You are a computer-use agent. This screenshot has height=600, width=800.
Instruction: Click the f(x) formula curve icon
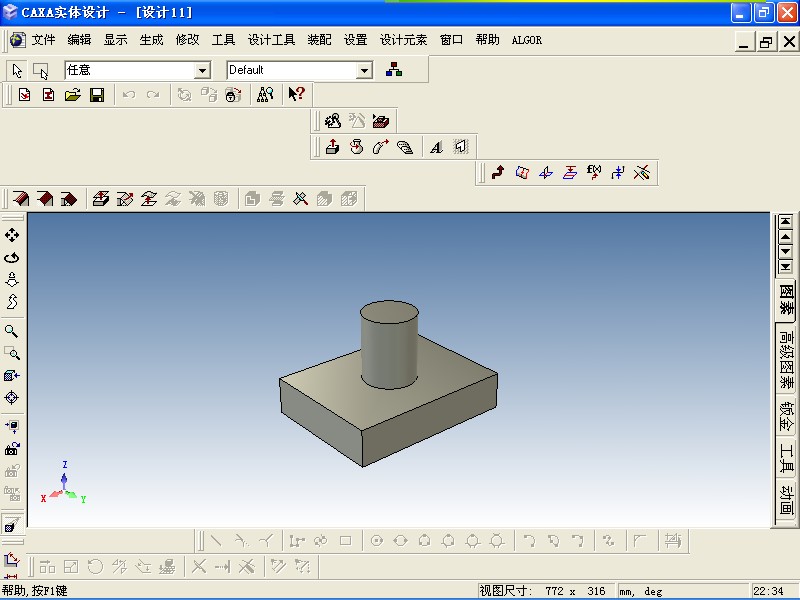point(594,172)
